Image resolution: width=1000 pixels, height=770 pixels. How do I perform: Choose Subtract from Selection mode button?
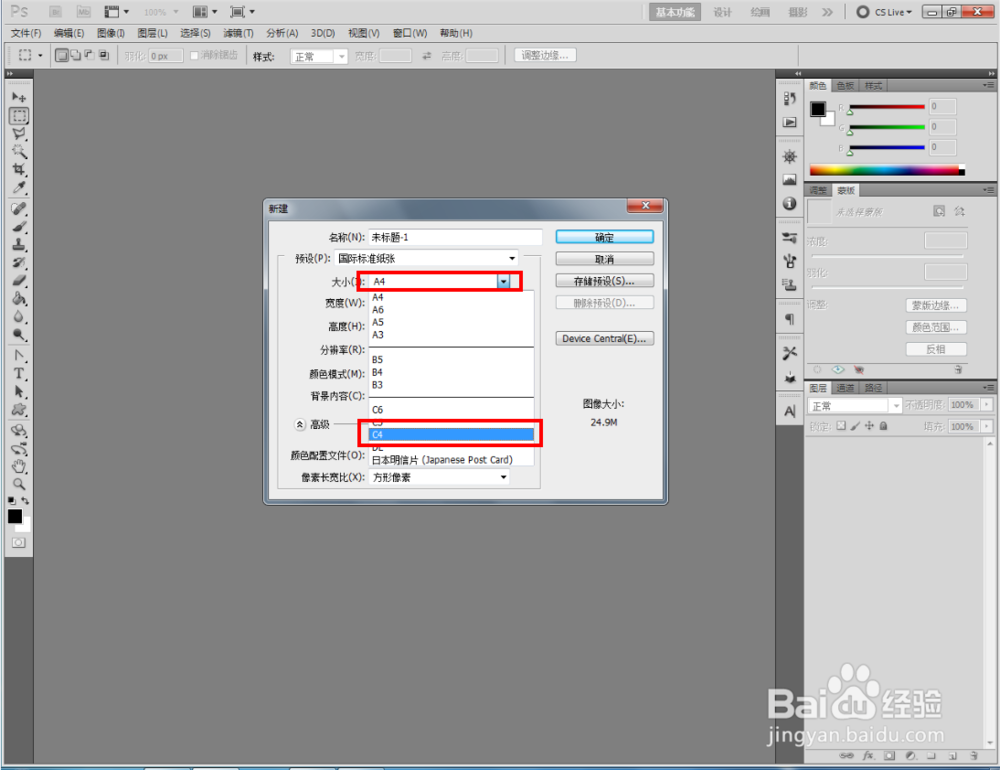coord(89,56)
